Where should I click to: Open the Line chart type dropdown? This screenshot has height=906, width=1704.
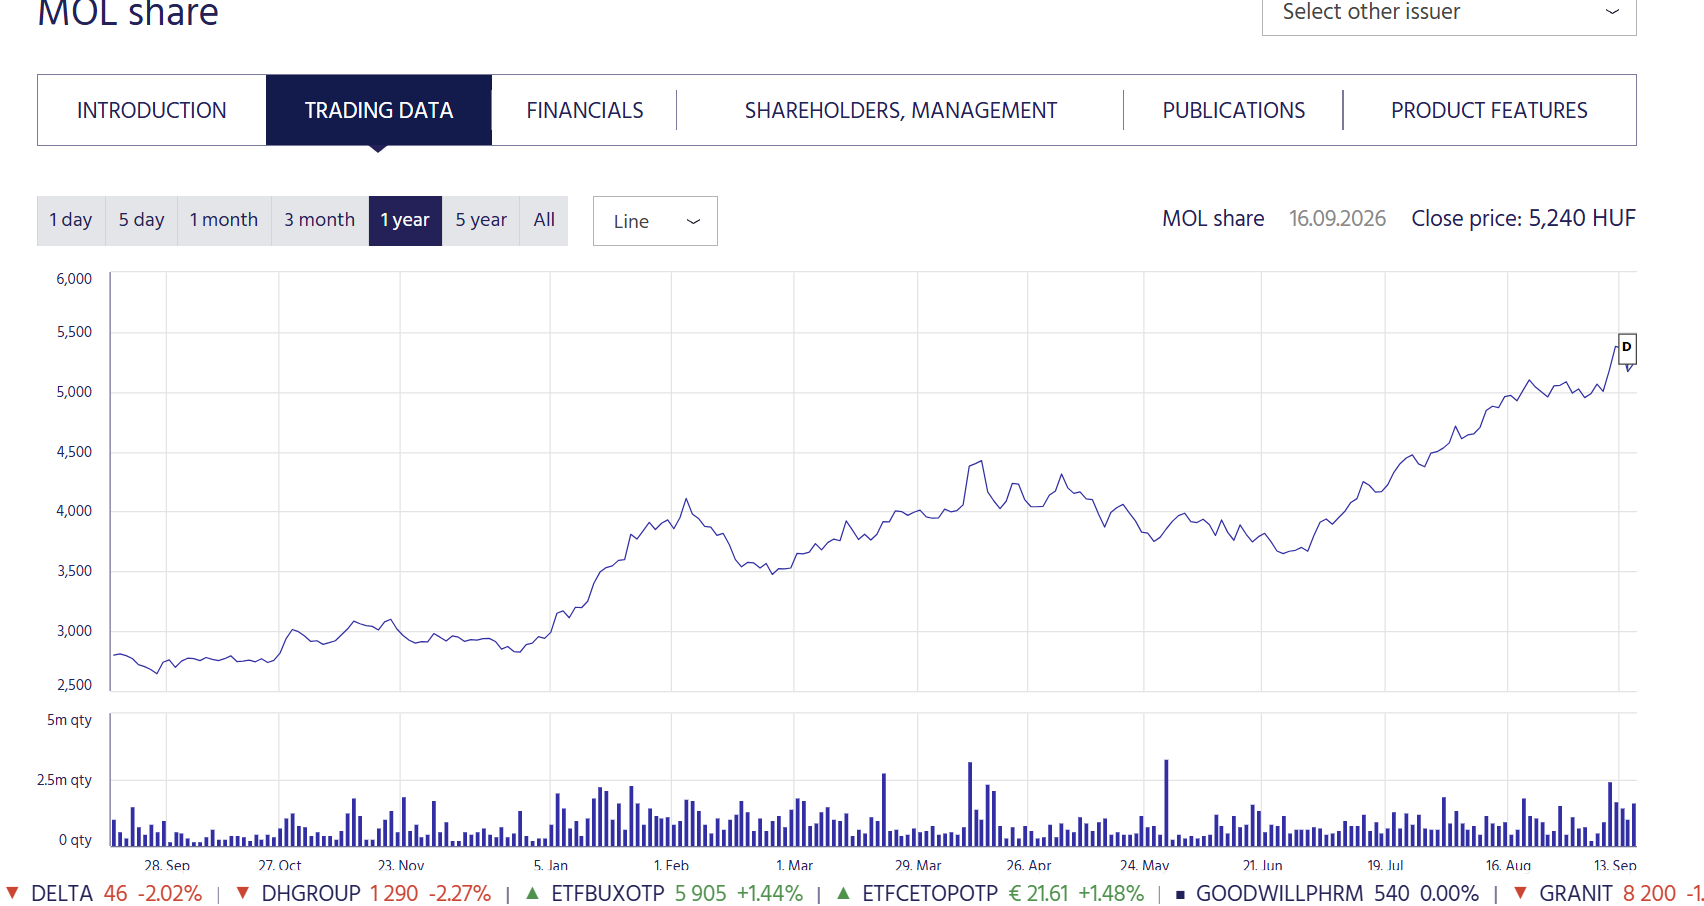point(655,221)
